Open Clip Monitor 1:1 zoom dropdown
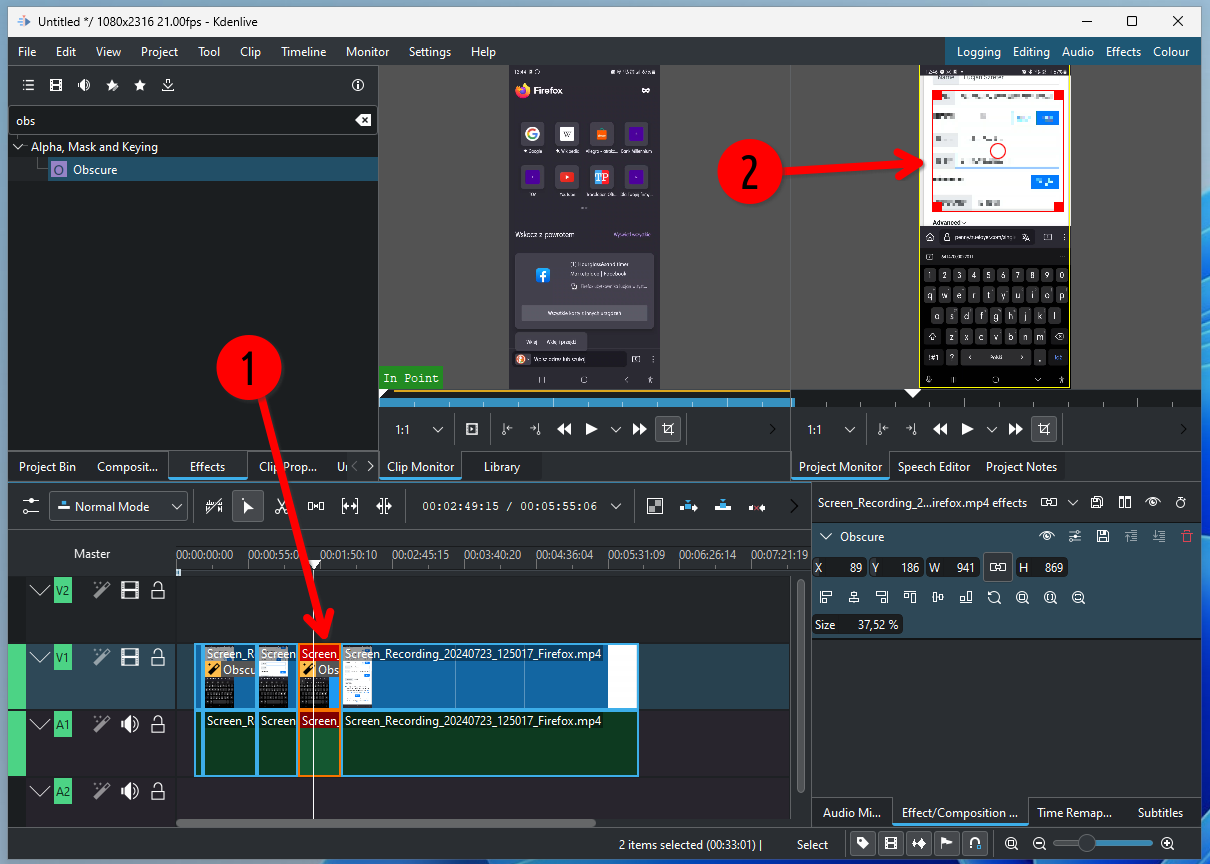This screenshot has height=864, width=1210. click(419, 429)
